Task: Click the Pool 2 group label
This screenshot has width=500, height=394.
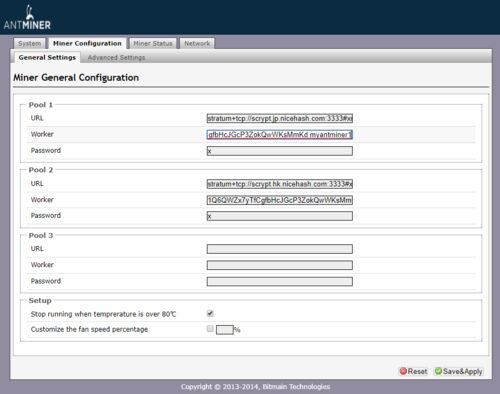Action: point(41,170)
